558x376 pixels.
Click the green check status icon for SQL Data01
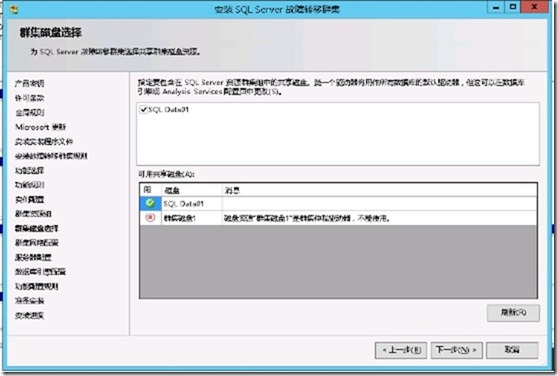pos(150,203)
